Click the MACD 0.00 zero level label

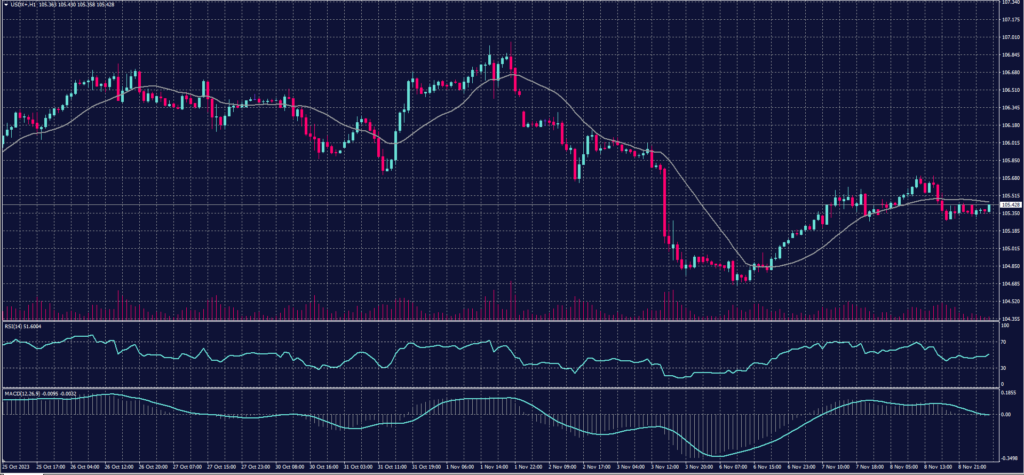1005,414
